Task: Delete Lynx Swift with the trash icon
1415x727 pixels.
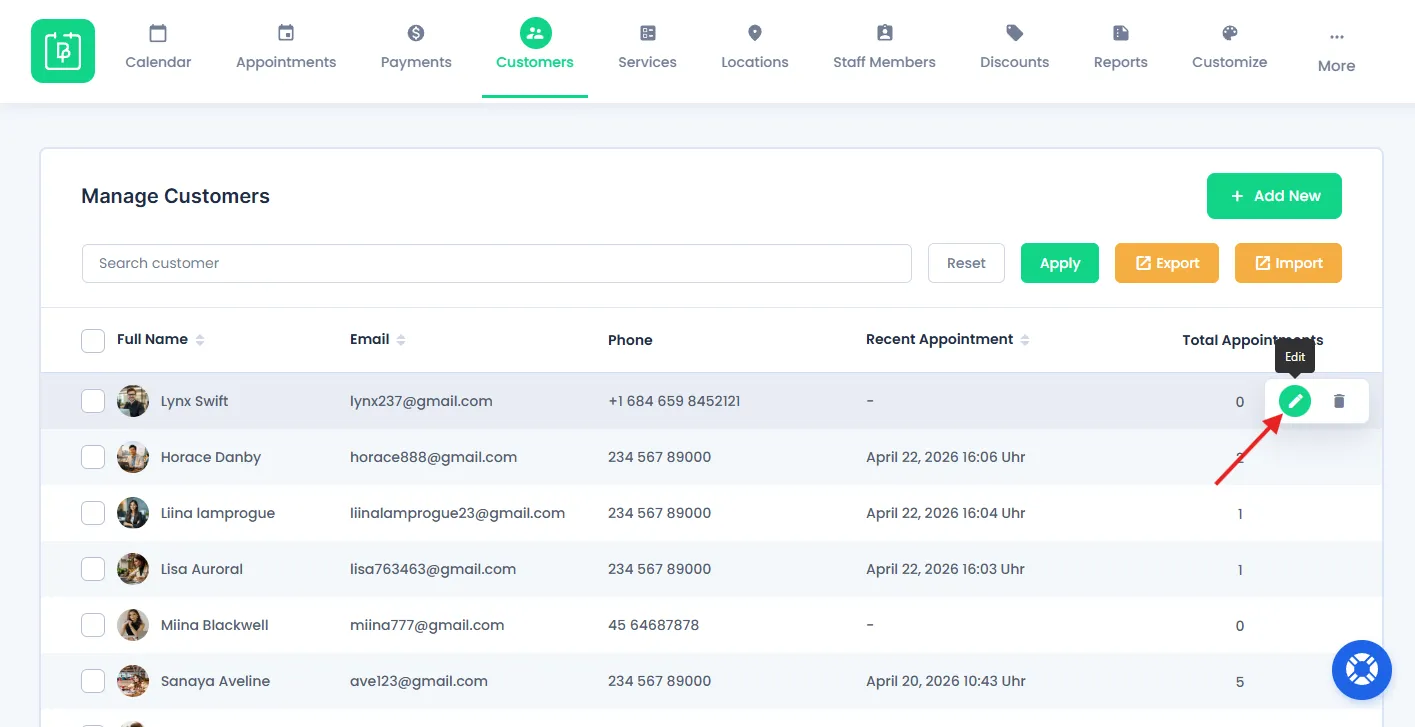Action: pyautogui.click(x=1339, y=401)
